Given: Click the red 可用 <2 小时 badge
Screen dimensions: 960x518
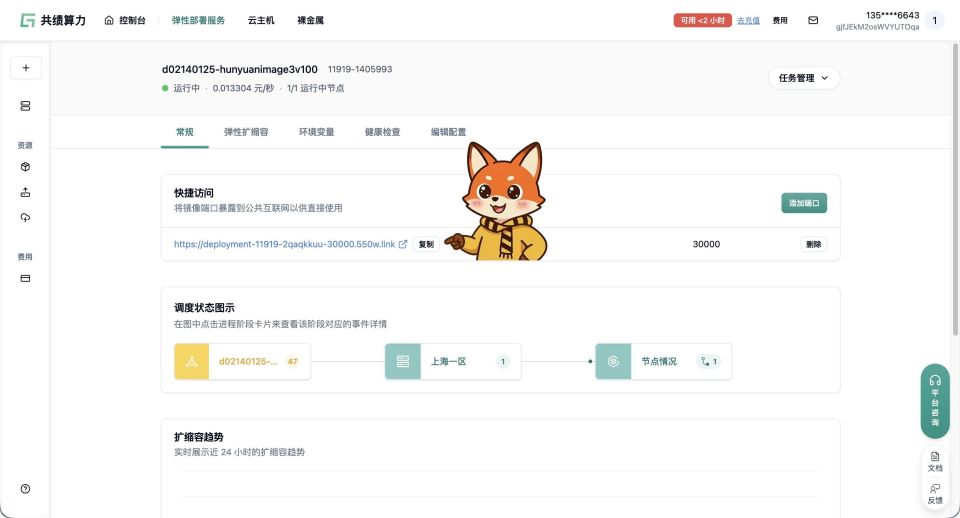Looking at the screenshot, I should [x=702, y=20].
